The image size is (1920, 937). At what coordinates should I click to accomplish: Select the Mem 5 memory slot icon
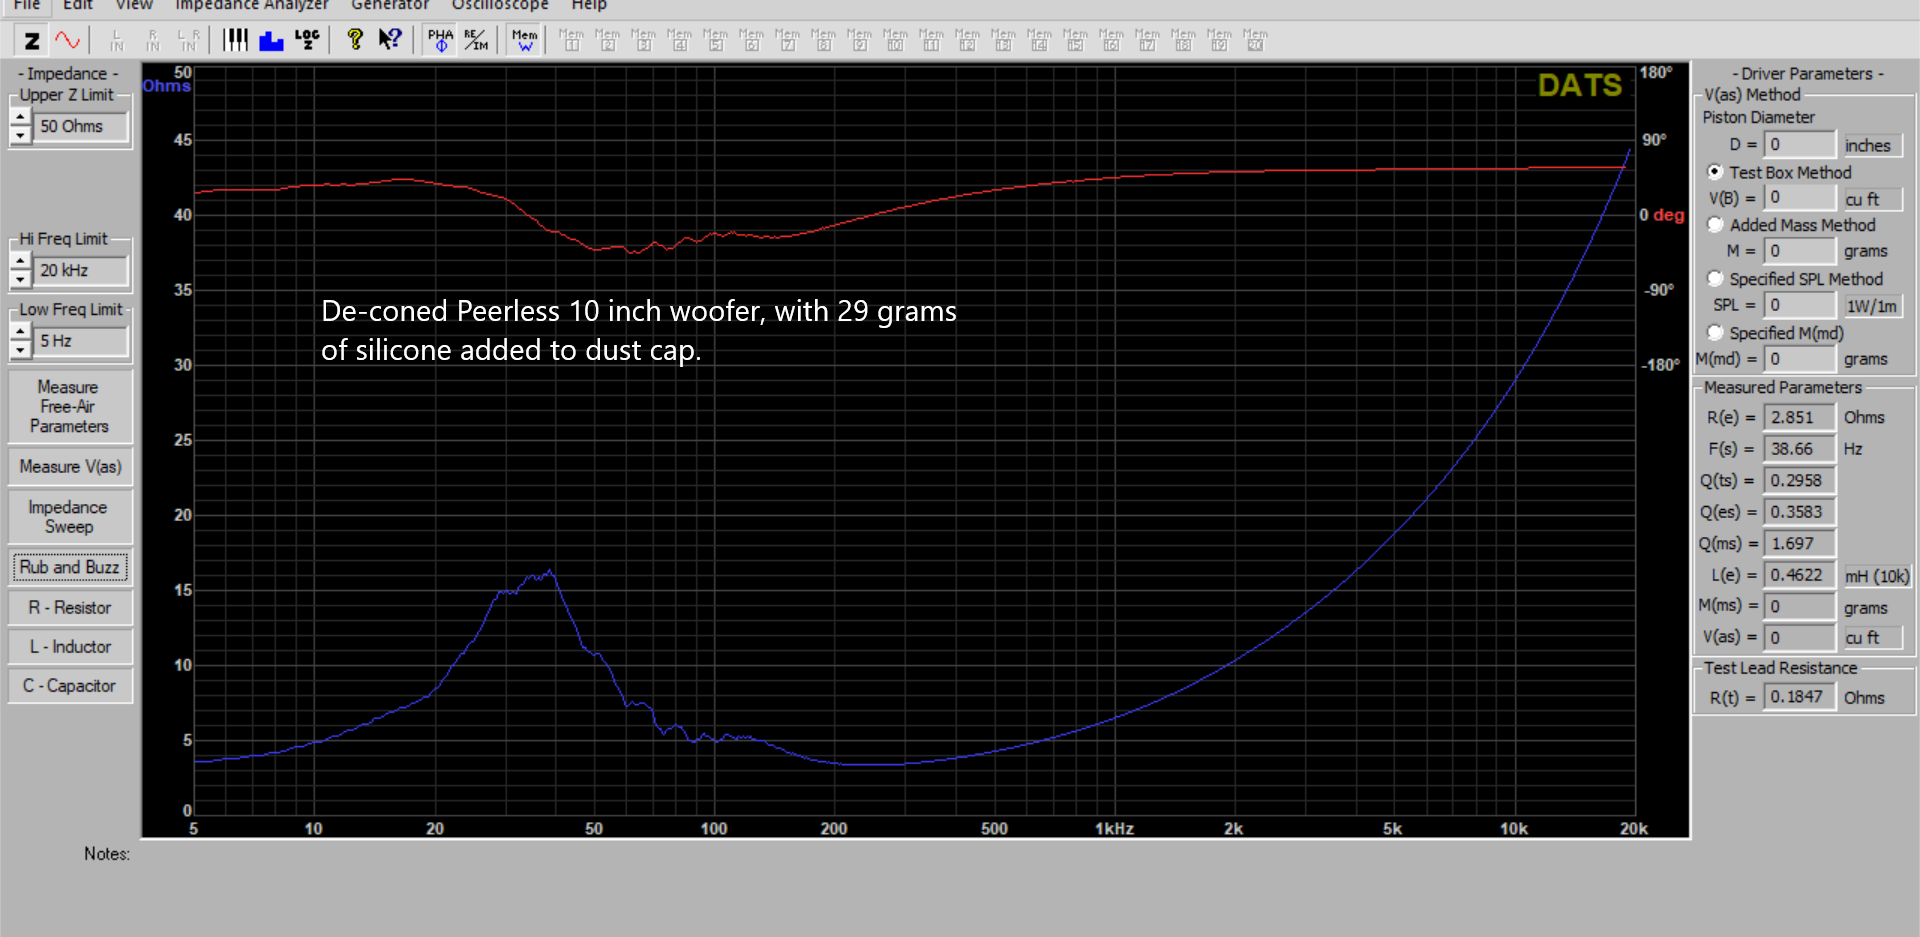[715, 41]
